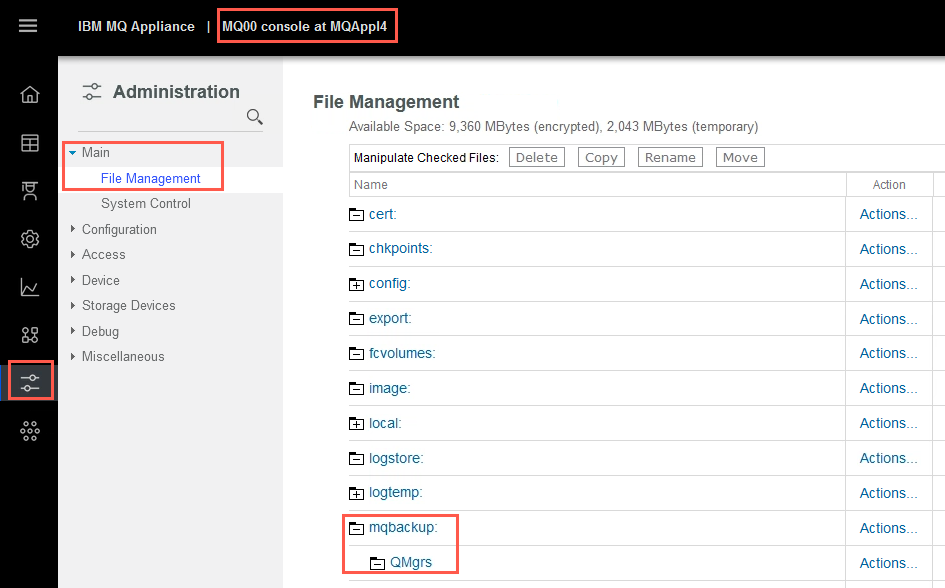Go to the Home icon in sidebar
945x588 pixels.
tap(30, 95)
